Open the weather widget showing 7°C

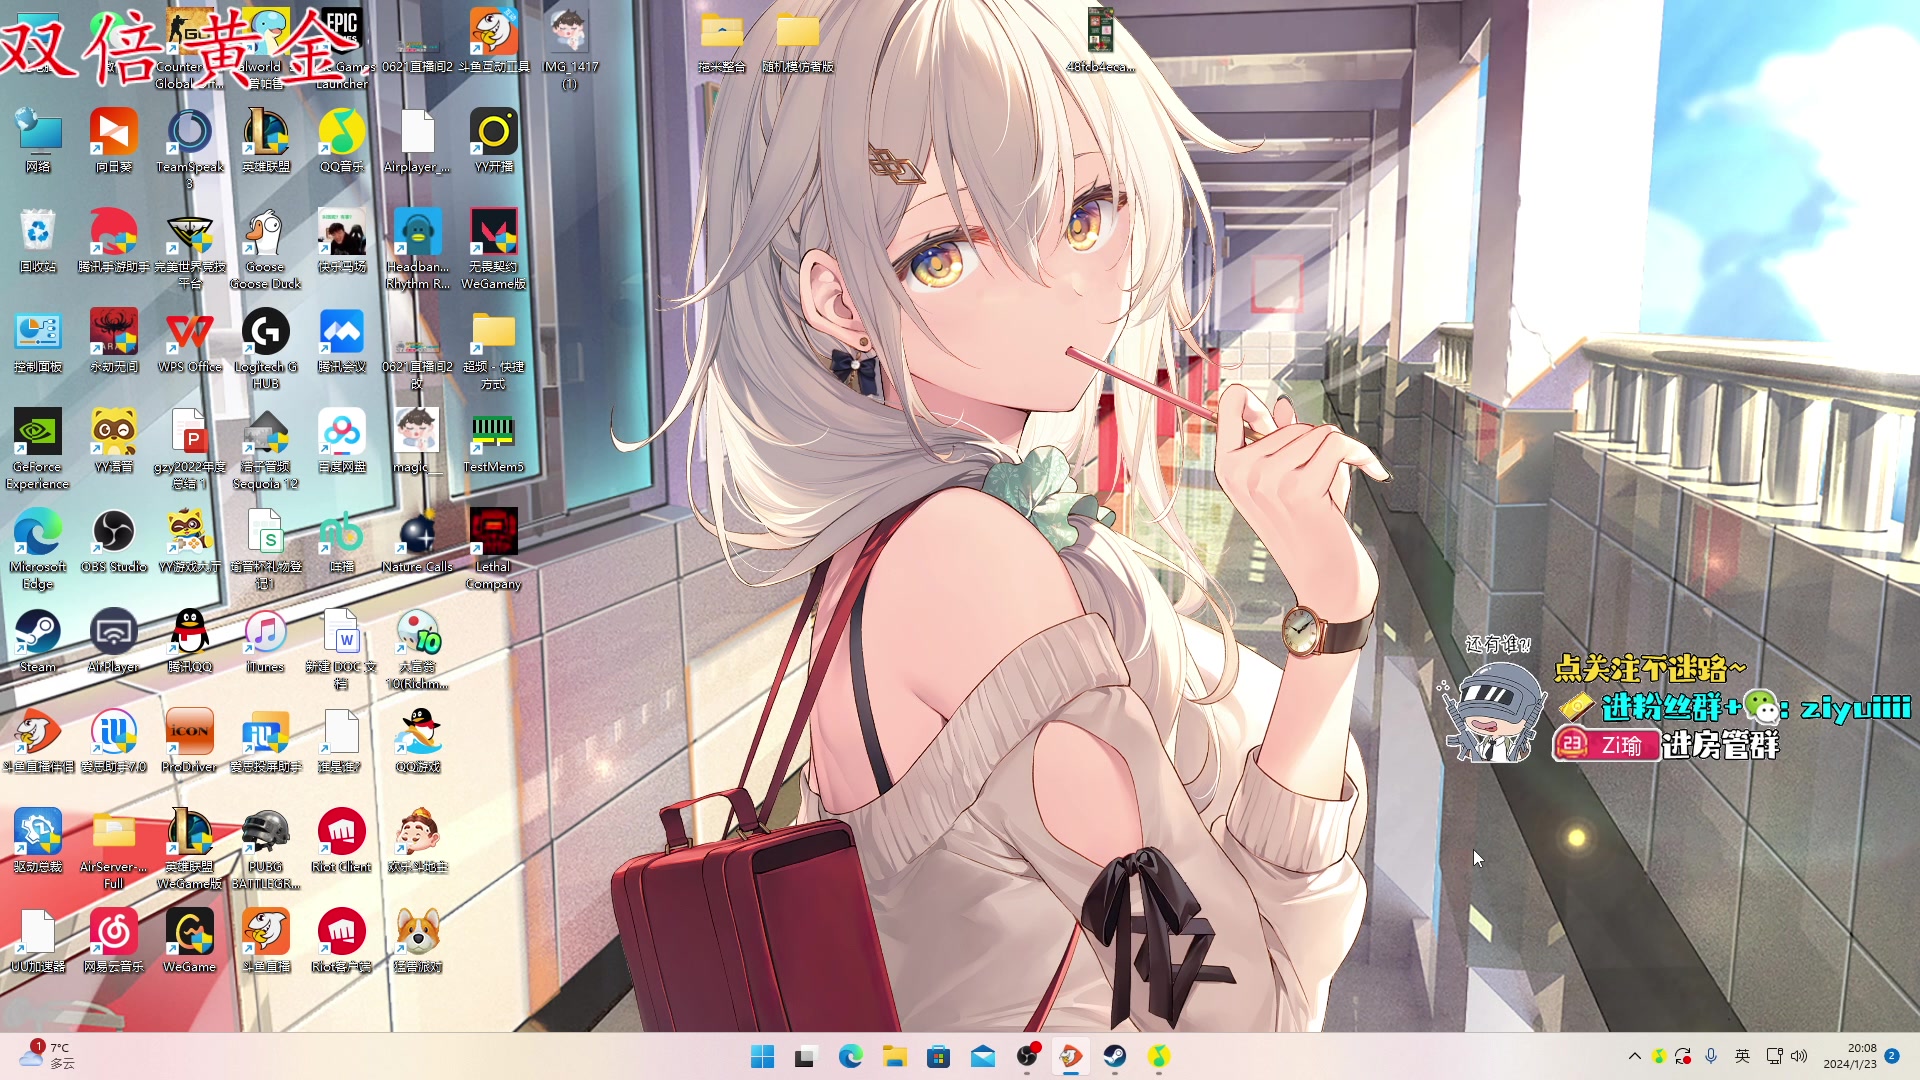pyautogui.click(x=48, y=1056)
